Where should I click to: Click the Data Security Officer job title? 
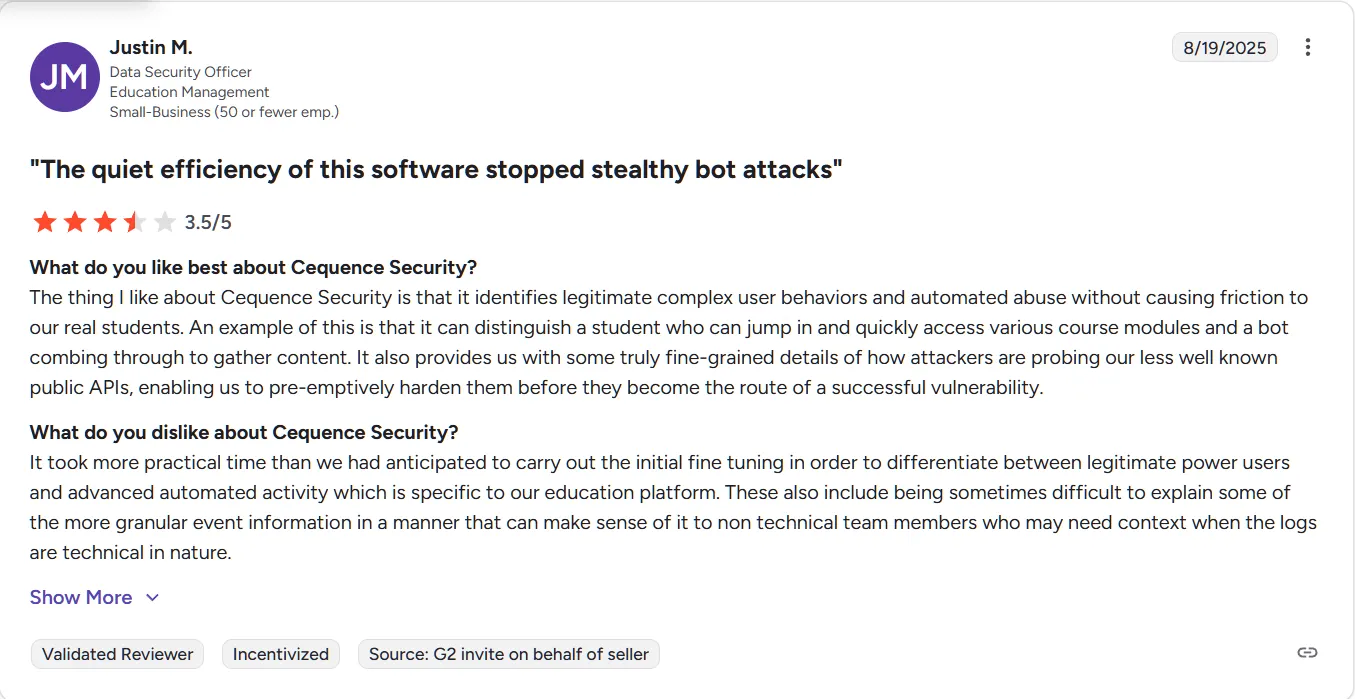pyautogui.click(x=182, y=72)
